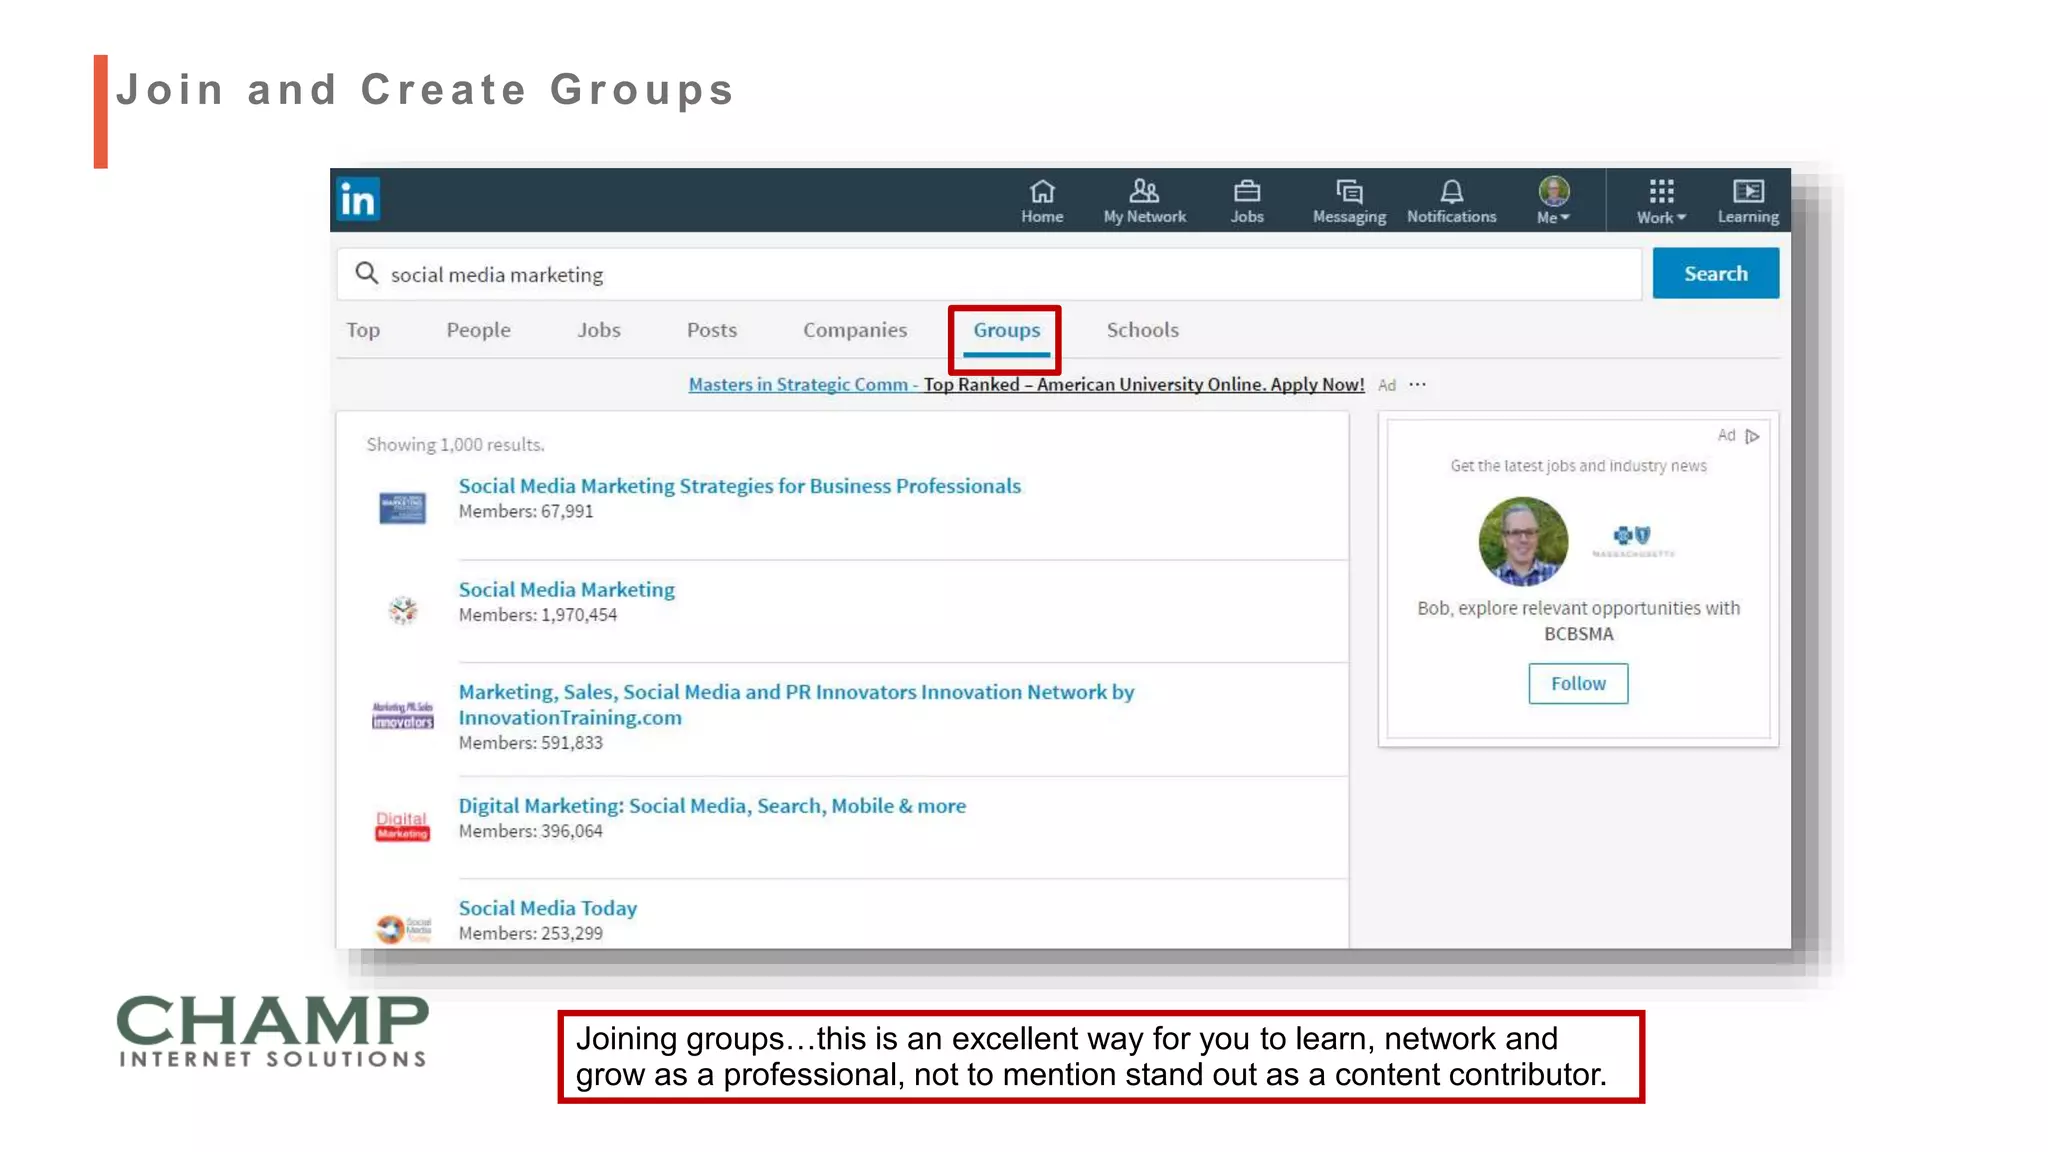The image size is (2048, 1152).
Task: Expand the Me profile dropdown
Action: coord(1553,201)
